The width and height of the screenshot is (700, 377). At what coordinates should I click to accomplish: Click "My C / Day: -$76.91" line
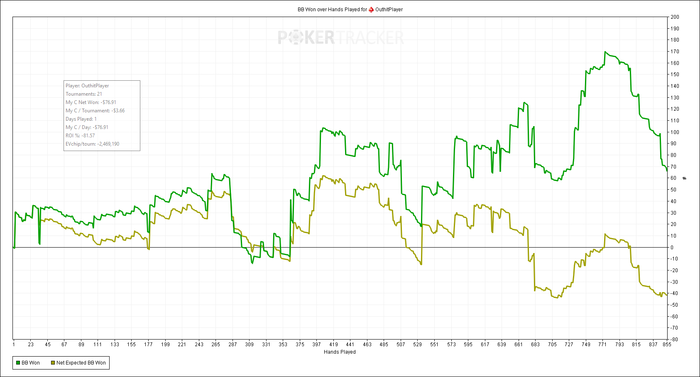coord(87,127)
